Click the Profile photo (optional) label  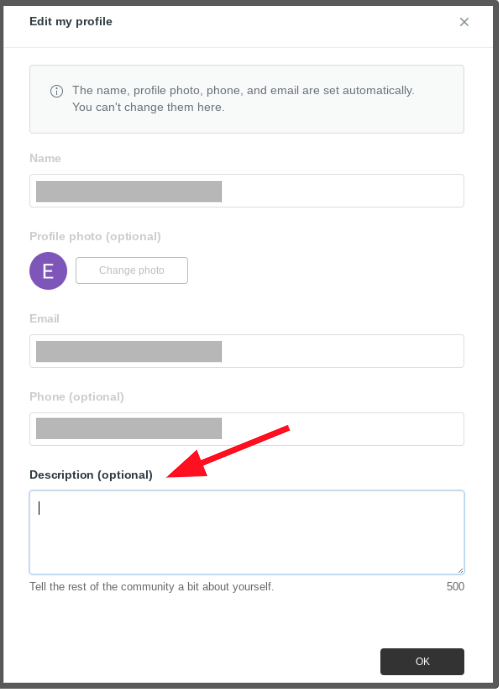coord(95,236)
